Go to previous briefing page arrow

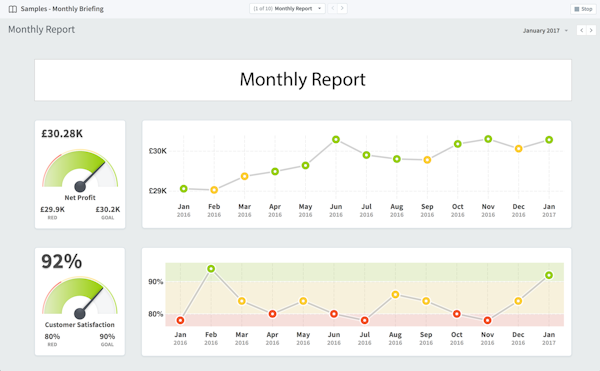333,8
